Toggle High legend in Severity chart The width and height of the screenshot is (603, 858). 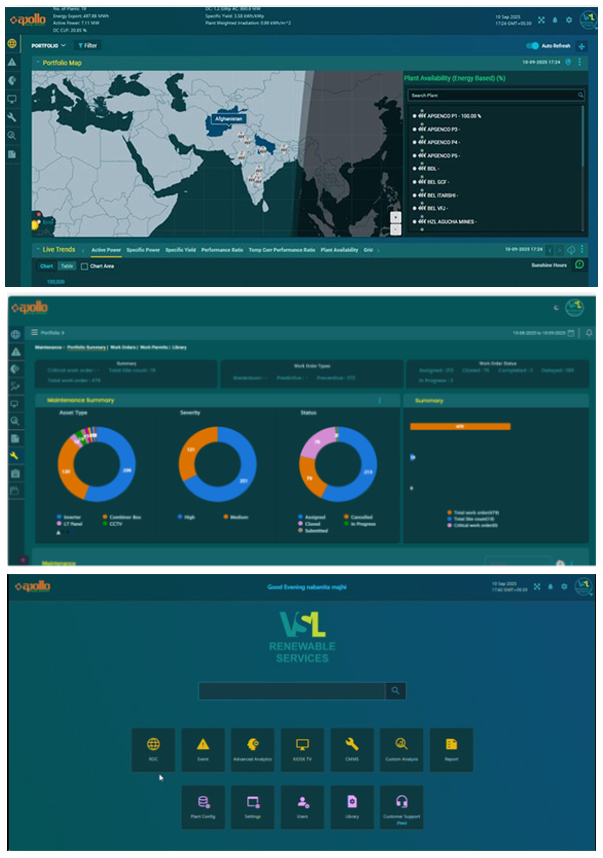[186, 517]
